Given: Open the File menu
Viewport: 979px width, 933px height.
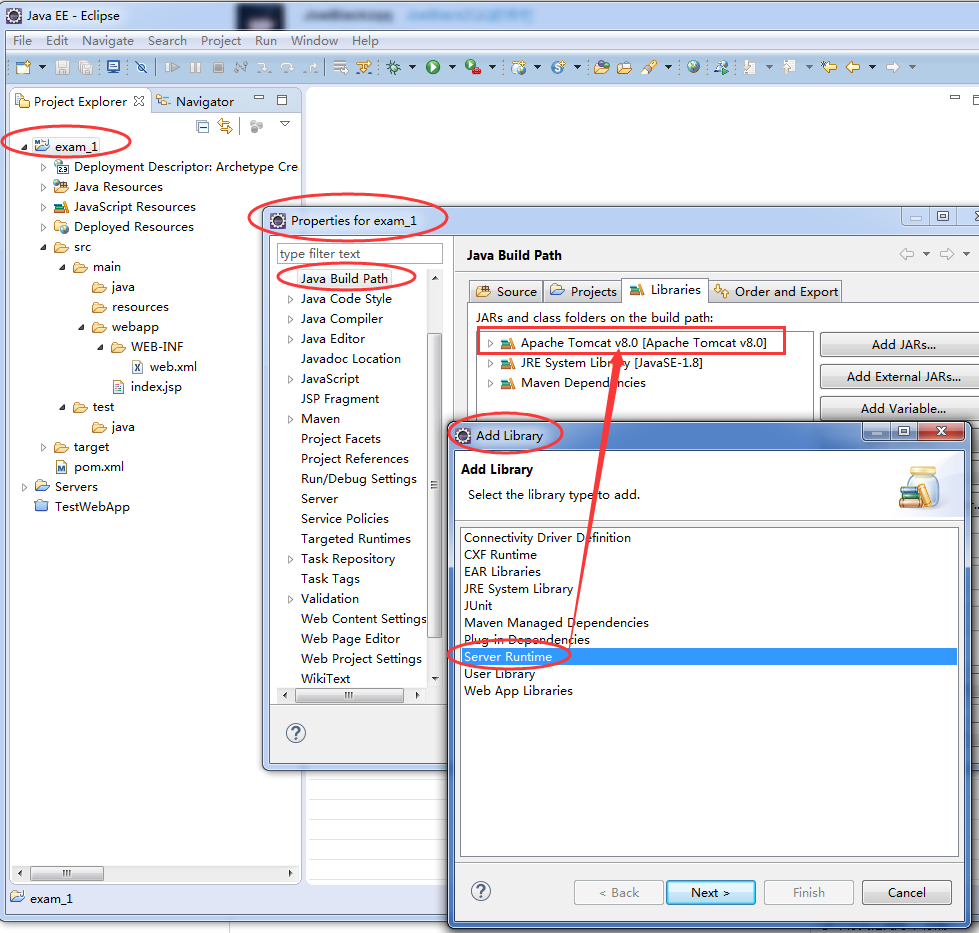Looking at the screenshot, I should (22, 41).
